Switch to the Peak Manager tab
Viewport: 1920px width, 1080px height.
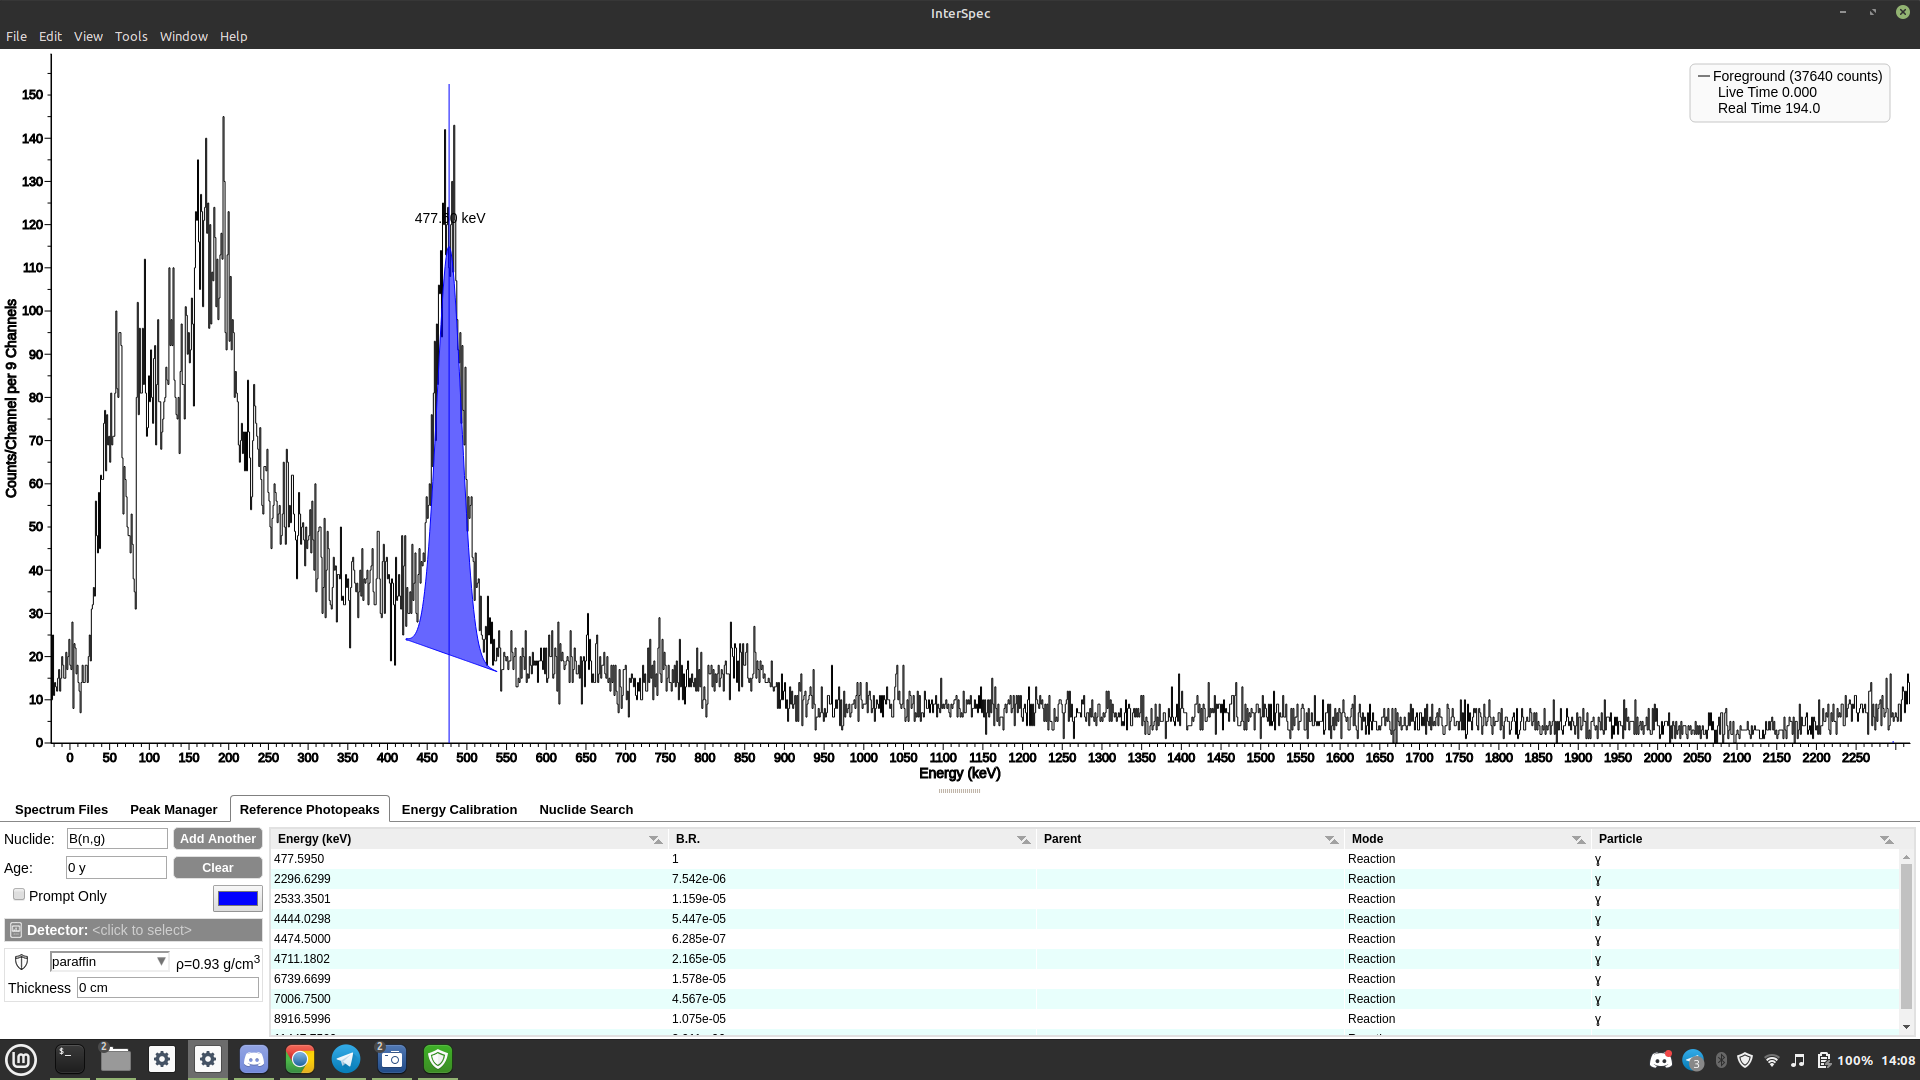(x=173, y=810)
